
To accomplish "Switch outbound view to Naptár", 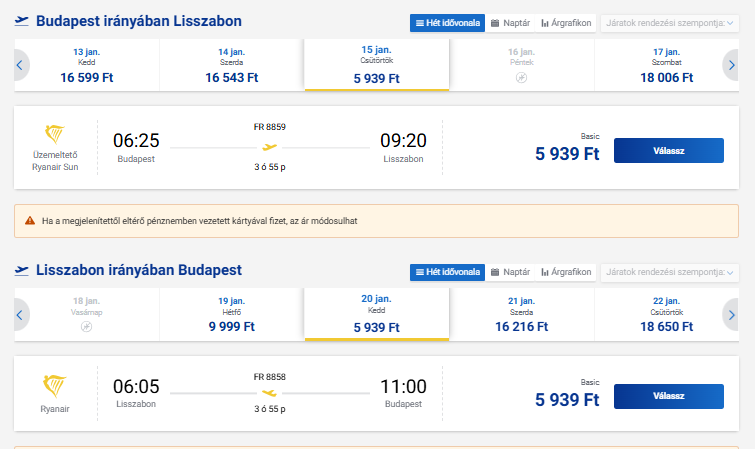I will coord(510,22).
